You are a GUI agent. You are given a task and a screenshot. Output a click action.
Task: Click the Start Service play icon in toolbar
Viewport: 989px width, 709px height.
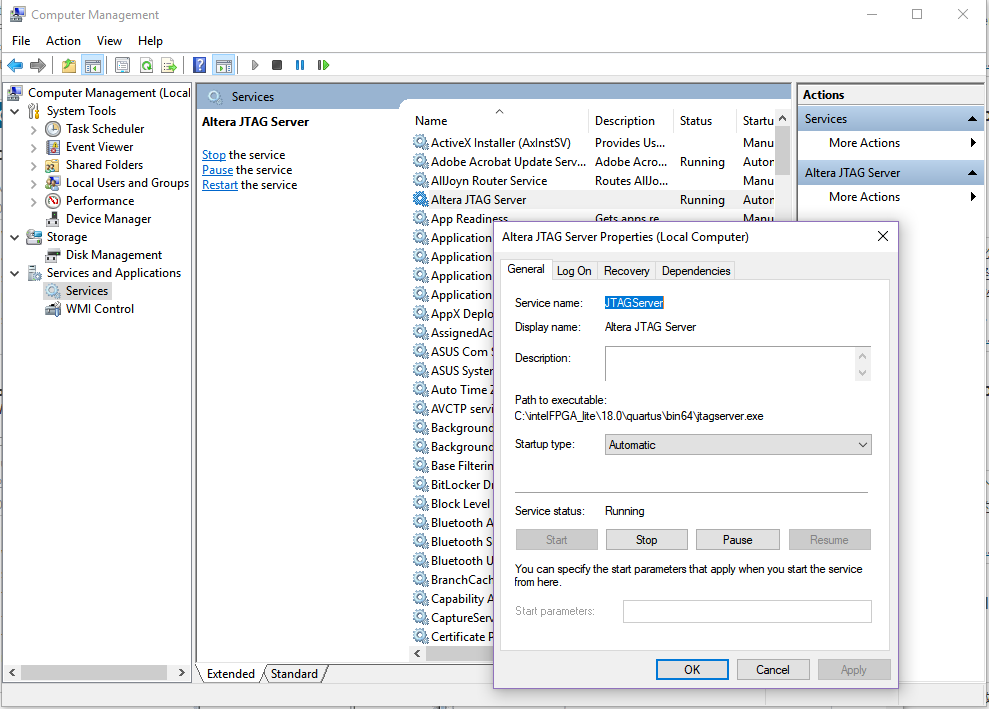(x=255, y=65)
